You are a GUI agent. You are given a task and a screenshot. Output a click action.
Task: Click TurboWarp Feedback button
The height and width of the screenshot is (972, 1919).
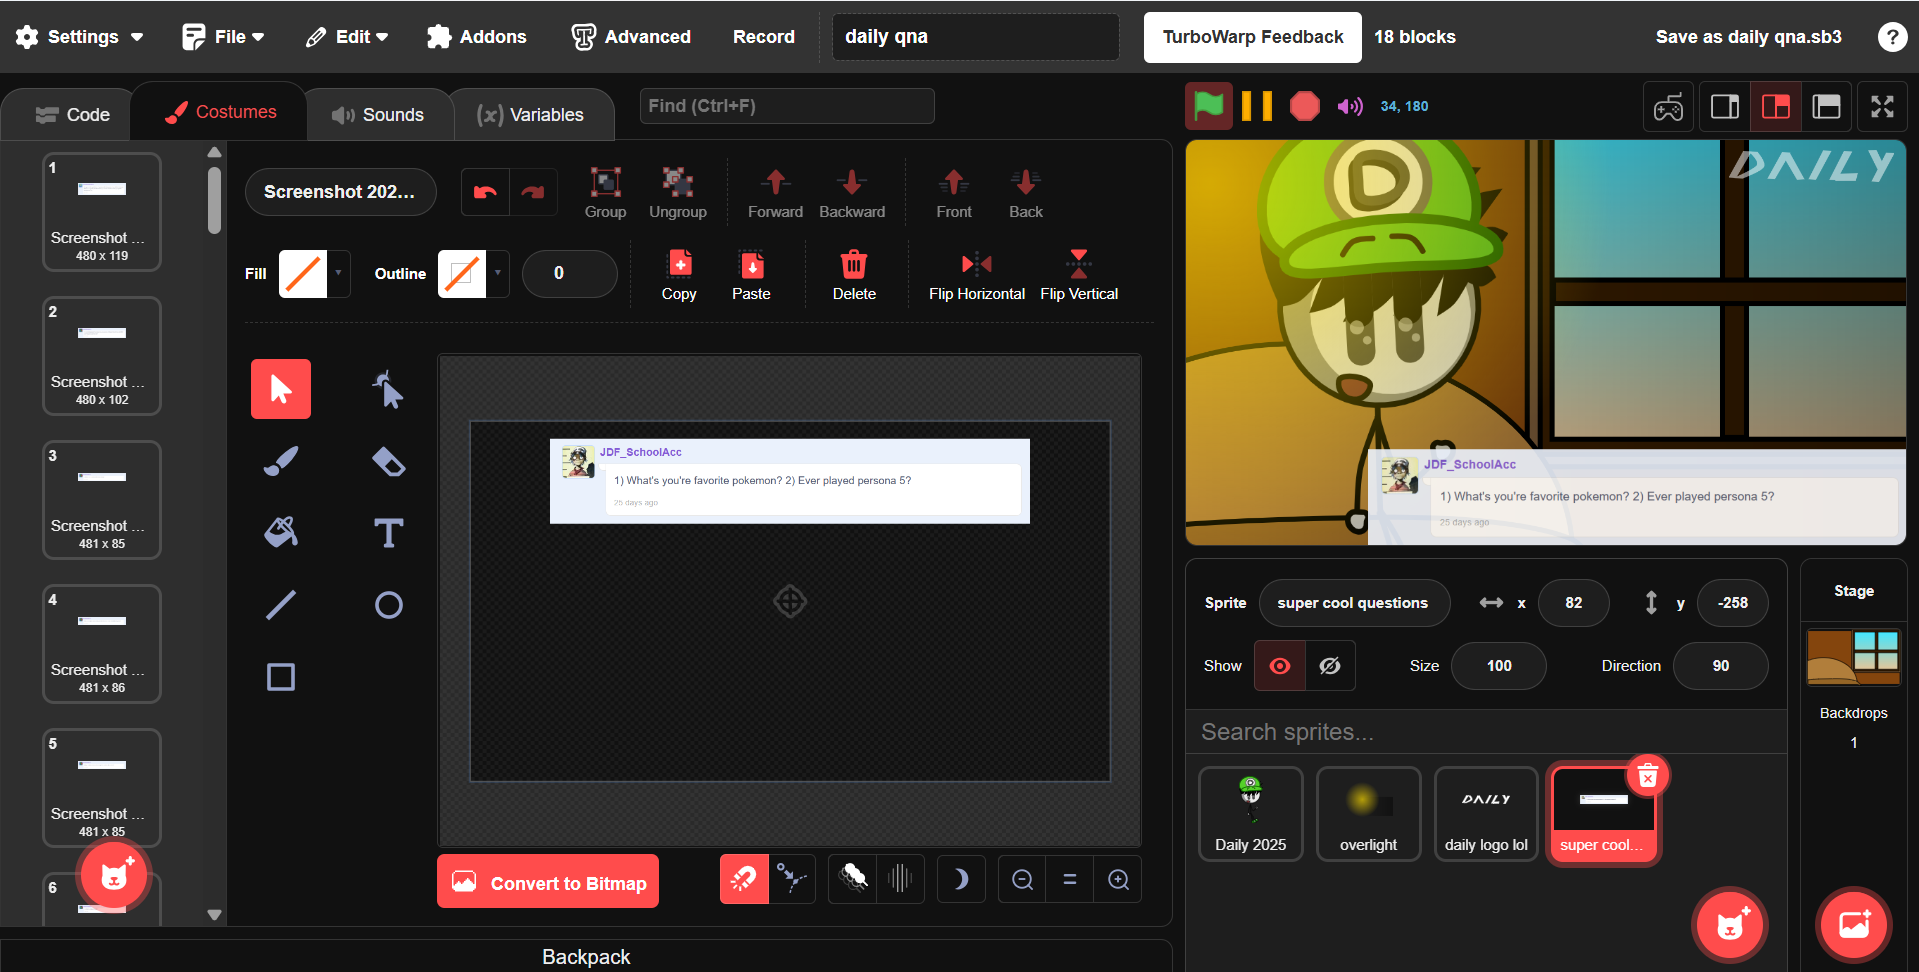pos(1253,37)
